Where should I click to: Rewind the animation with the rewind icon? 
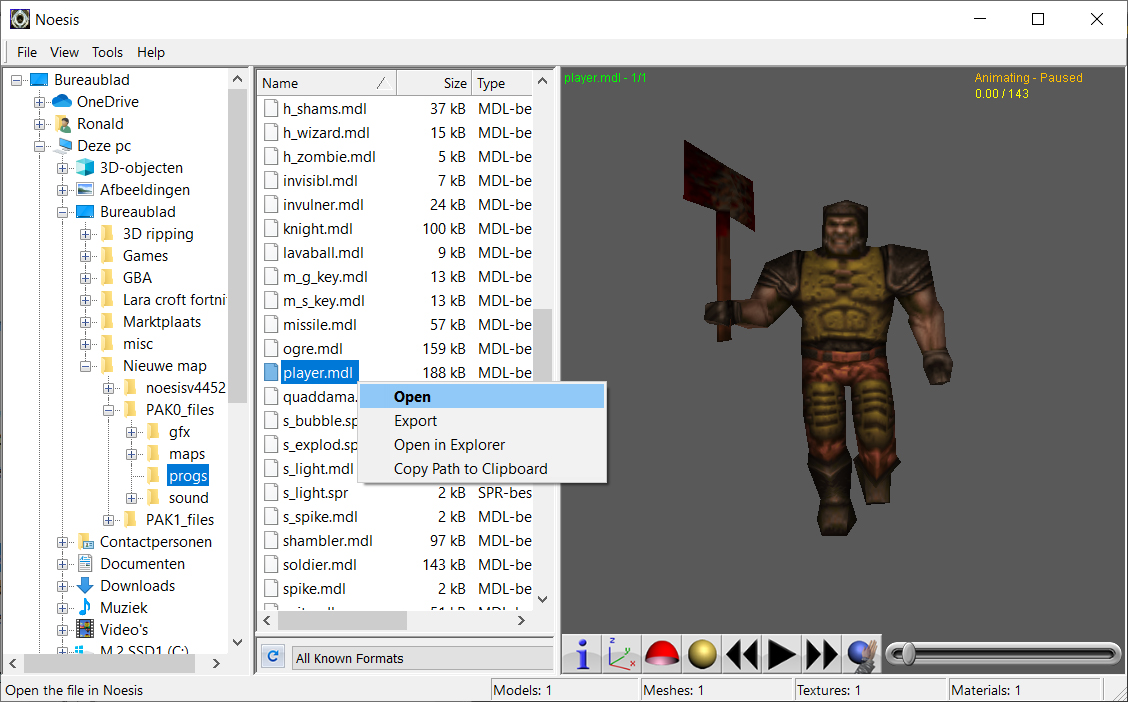pos(741,654)
